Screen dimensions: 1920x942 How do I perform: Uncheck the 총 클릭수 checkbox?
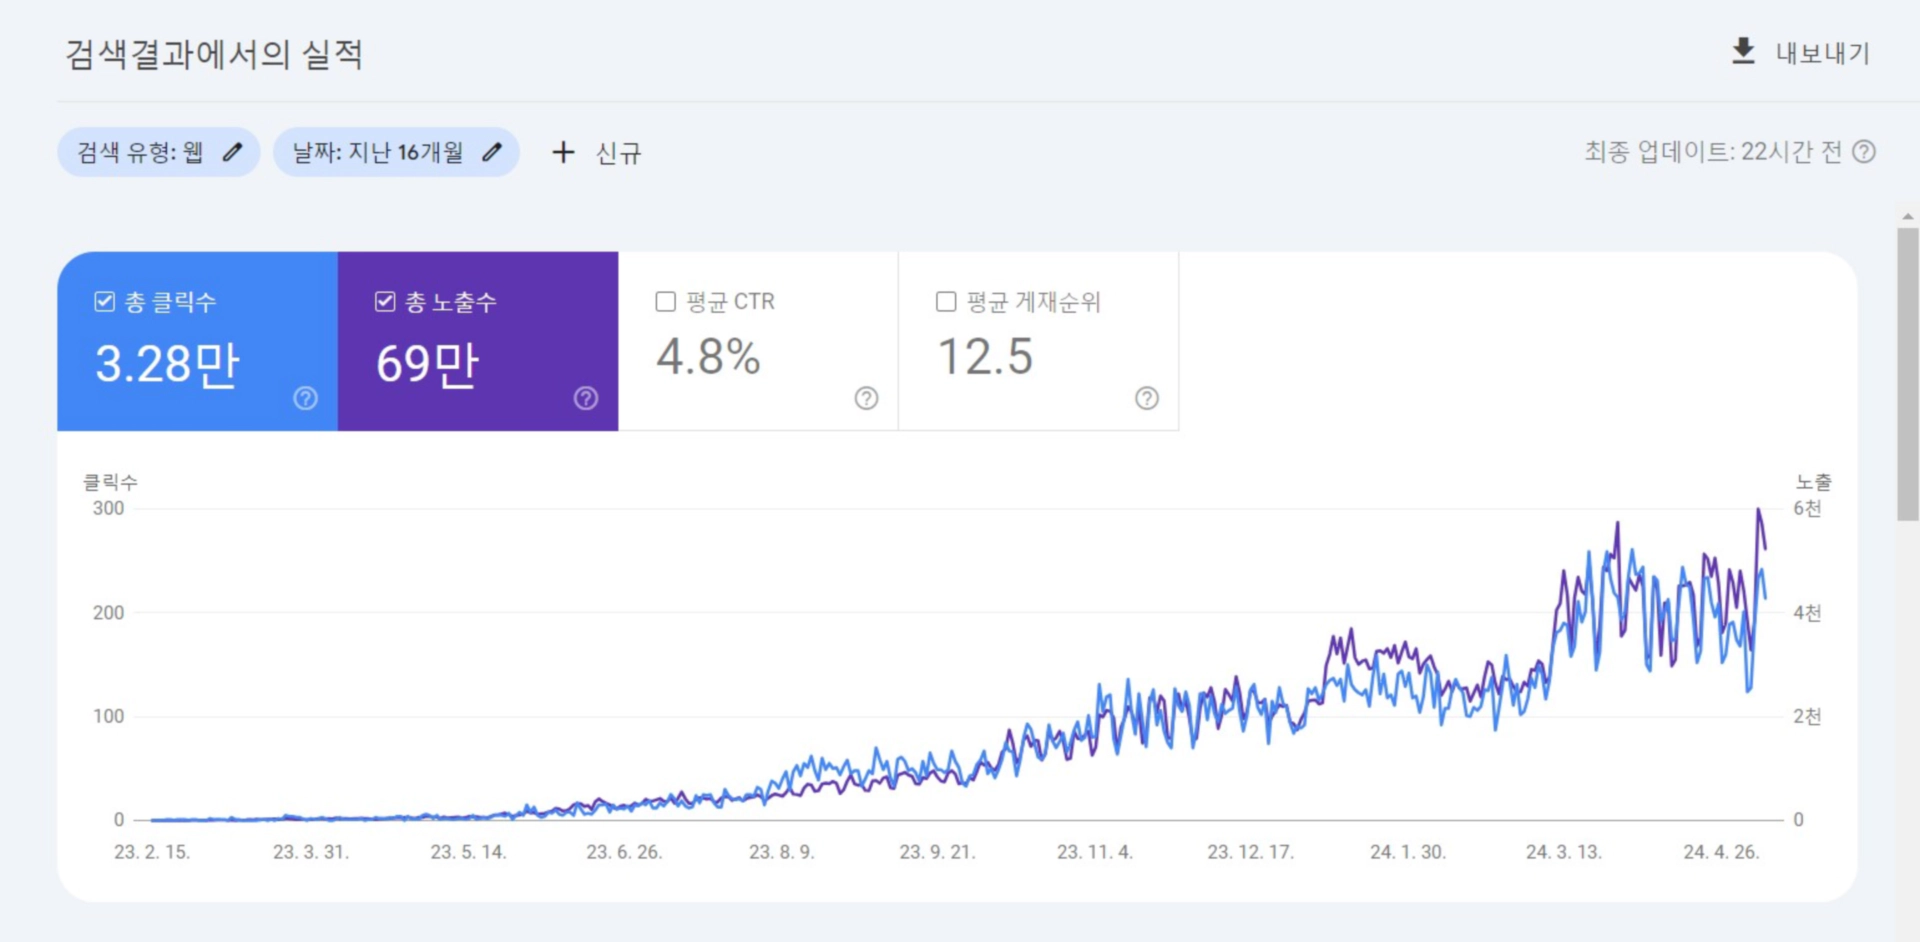tap(103, 300)
